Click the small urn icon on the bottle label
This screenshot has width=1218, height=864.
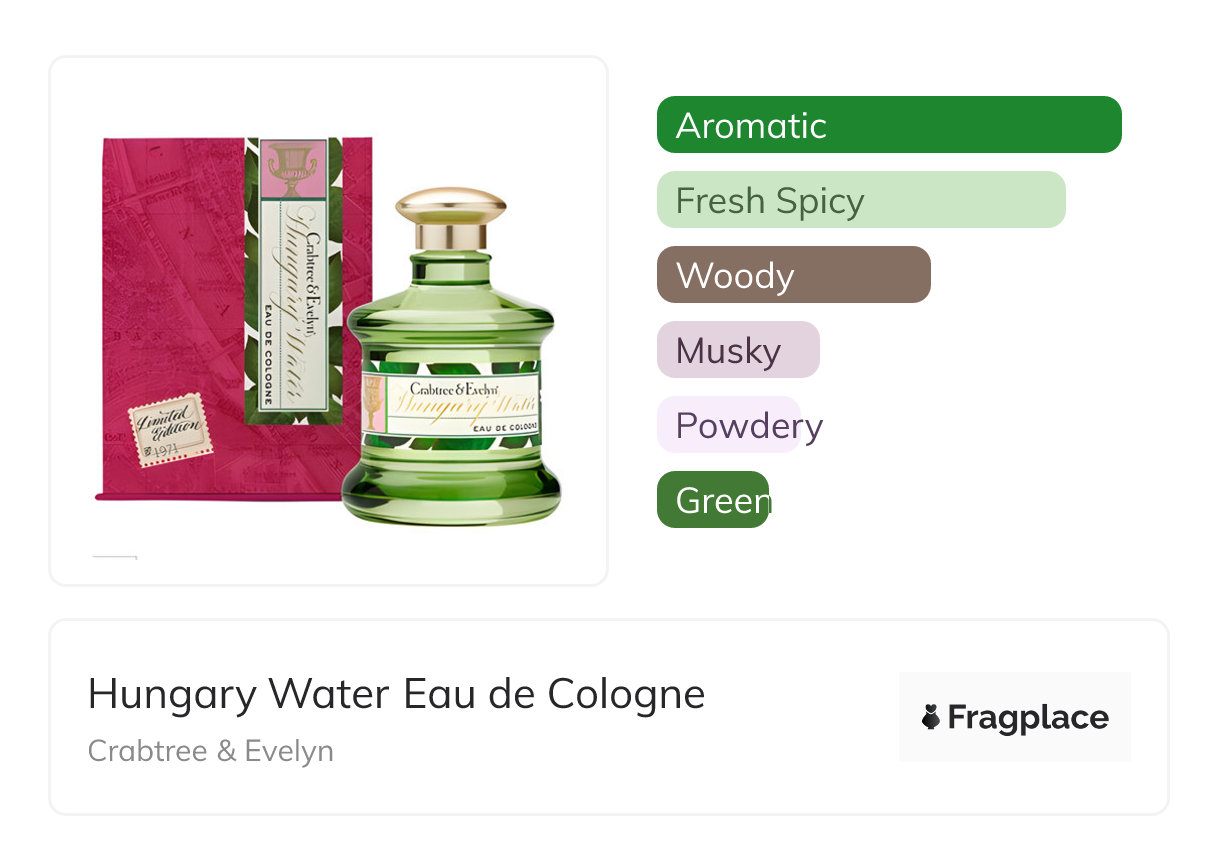374,403
